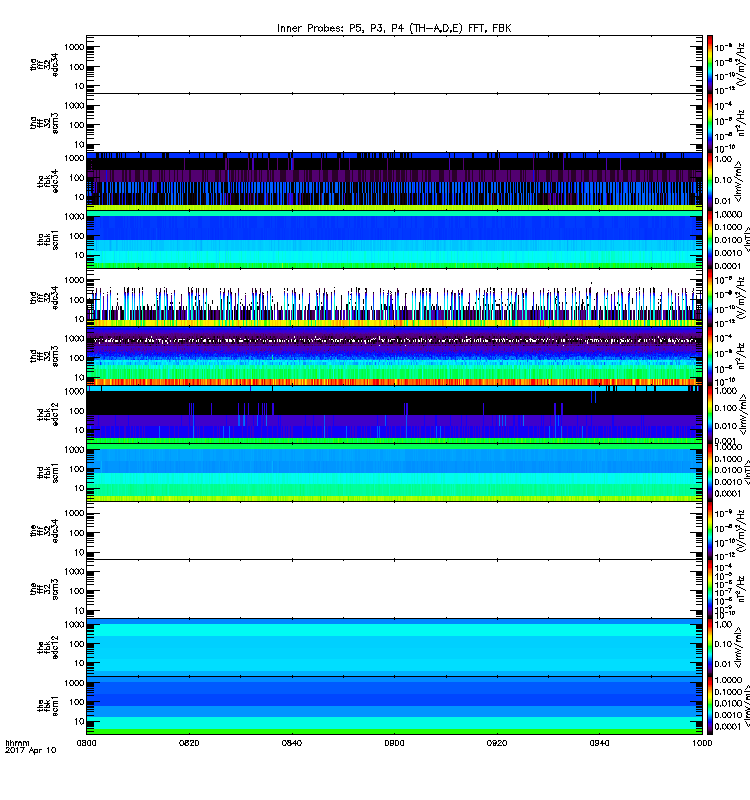Select the the fff 32 scm3 panel label
750x800 pixels.
pyautogui.click(x=44, y=589)
